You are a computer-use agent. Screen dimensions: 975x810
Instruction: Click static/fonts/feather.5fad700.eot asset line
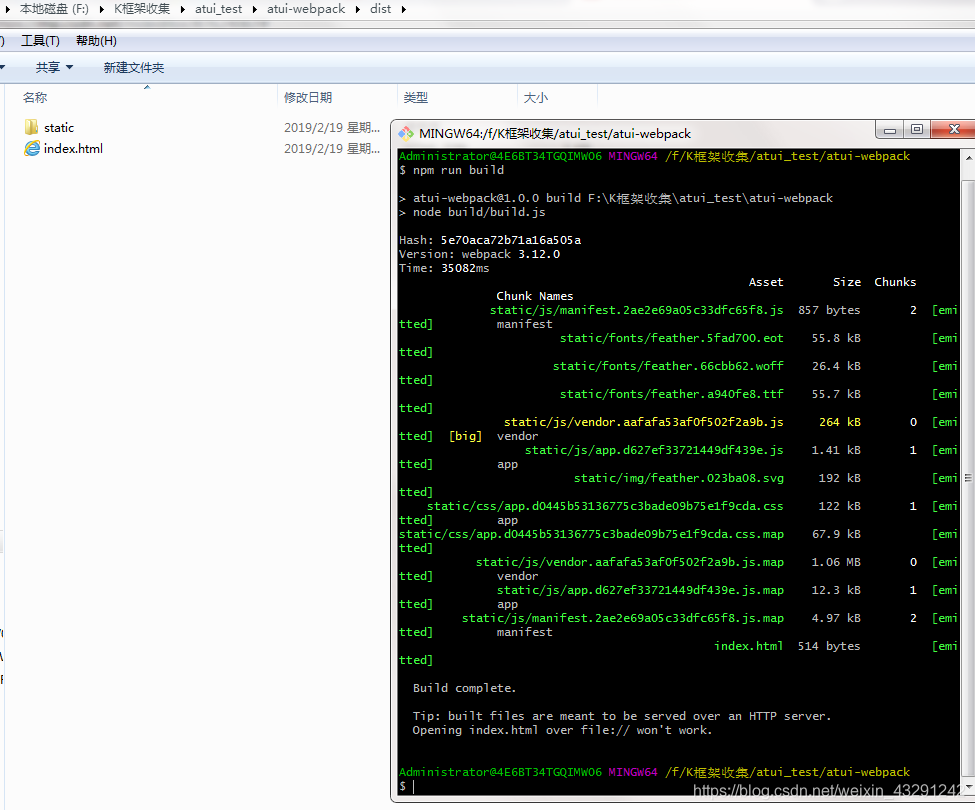(672, 338)
